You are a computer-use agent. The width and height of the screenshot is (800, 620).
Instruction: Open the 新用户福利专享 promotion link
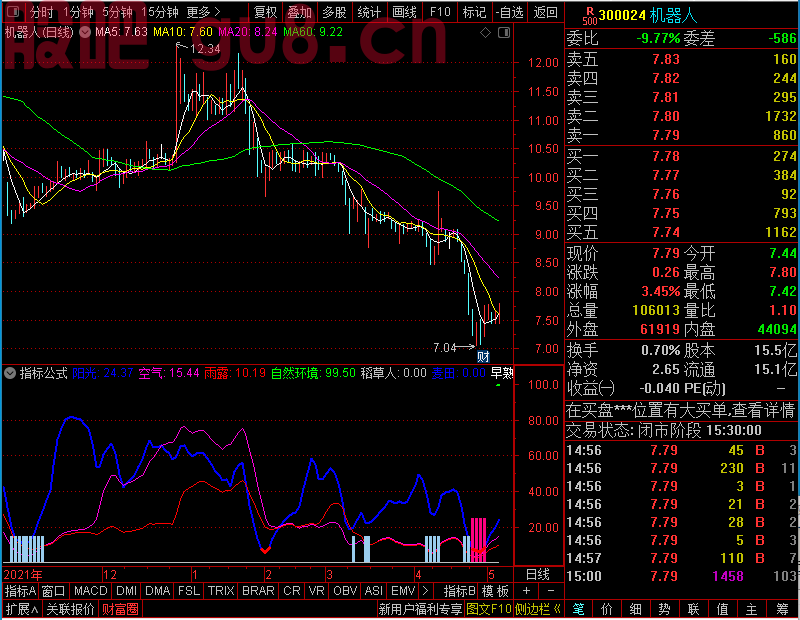coord(420,609)
